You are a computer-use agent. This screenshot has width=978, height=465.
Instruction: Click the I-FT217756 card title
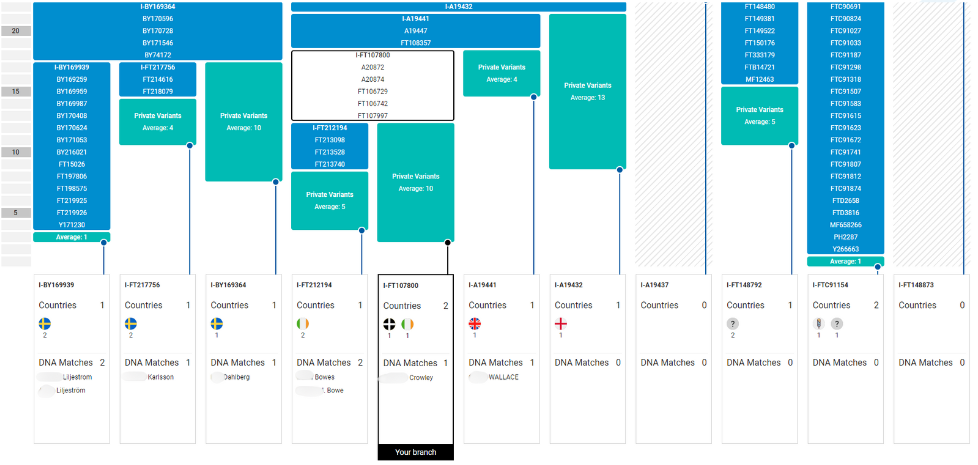tap(142, 285)
